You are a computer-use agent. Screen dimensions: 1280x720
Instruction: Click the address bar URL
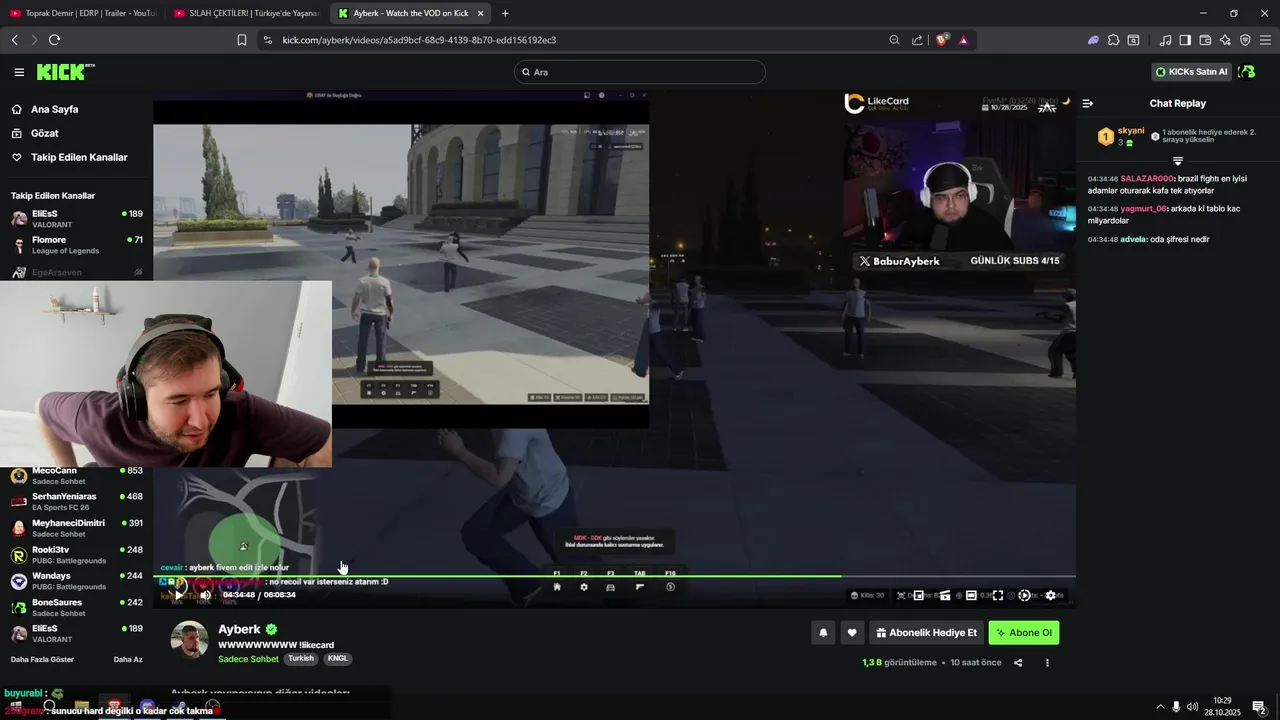(419, 40)
